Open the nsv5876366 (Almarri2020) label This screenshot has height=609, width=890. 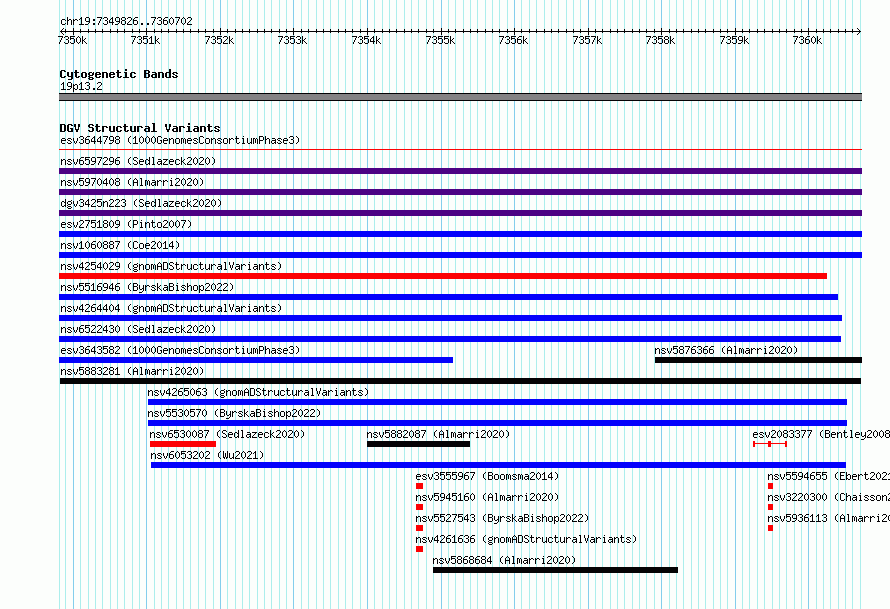[x=726, y=350]
